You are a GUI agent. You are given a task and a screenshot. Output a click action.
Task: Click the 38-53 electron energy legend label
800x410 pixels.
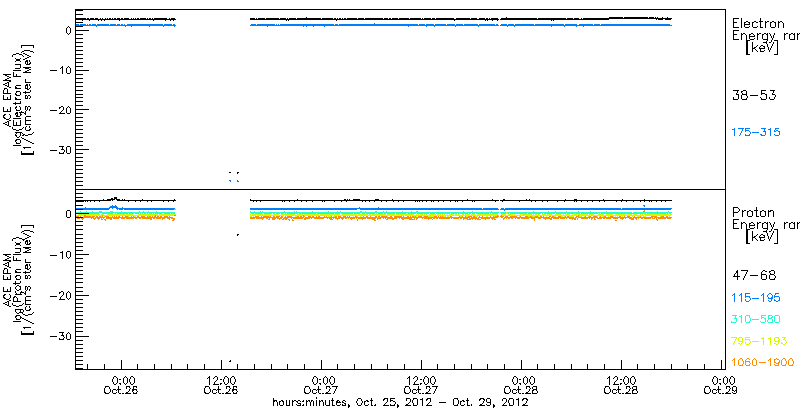click(x=754, y=95)
